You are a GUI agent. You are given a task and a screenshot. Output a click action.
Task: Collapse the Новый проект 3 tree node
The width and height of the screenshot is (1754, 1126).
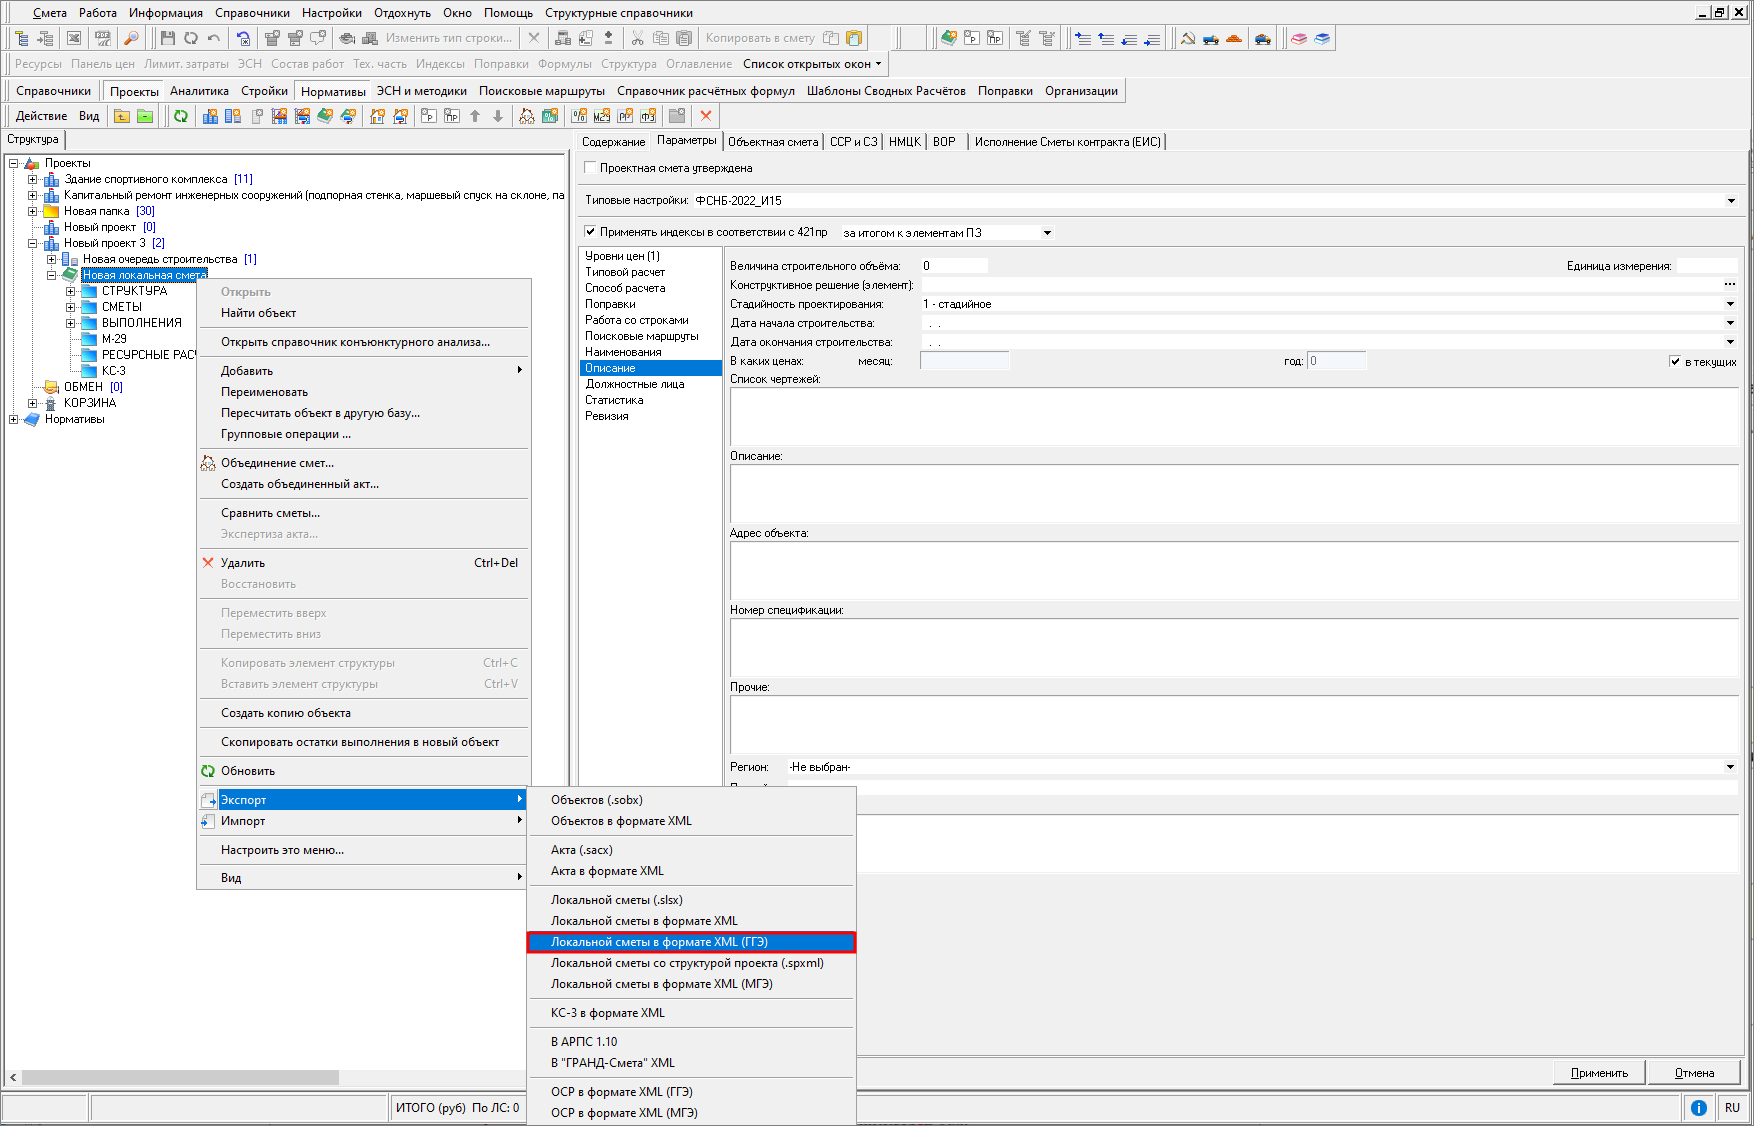coord(32,243)
